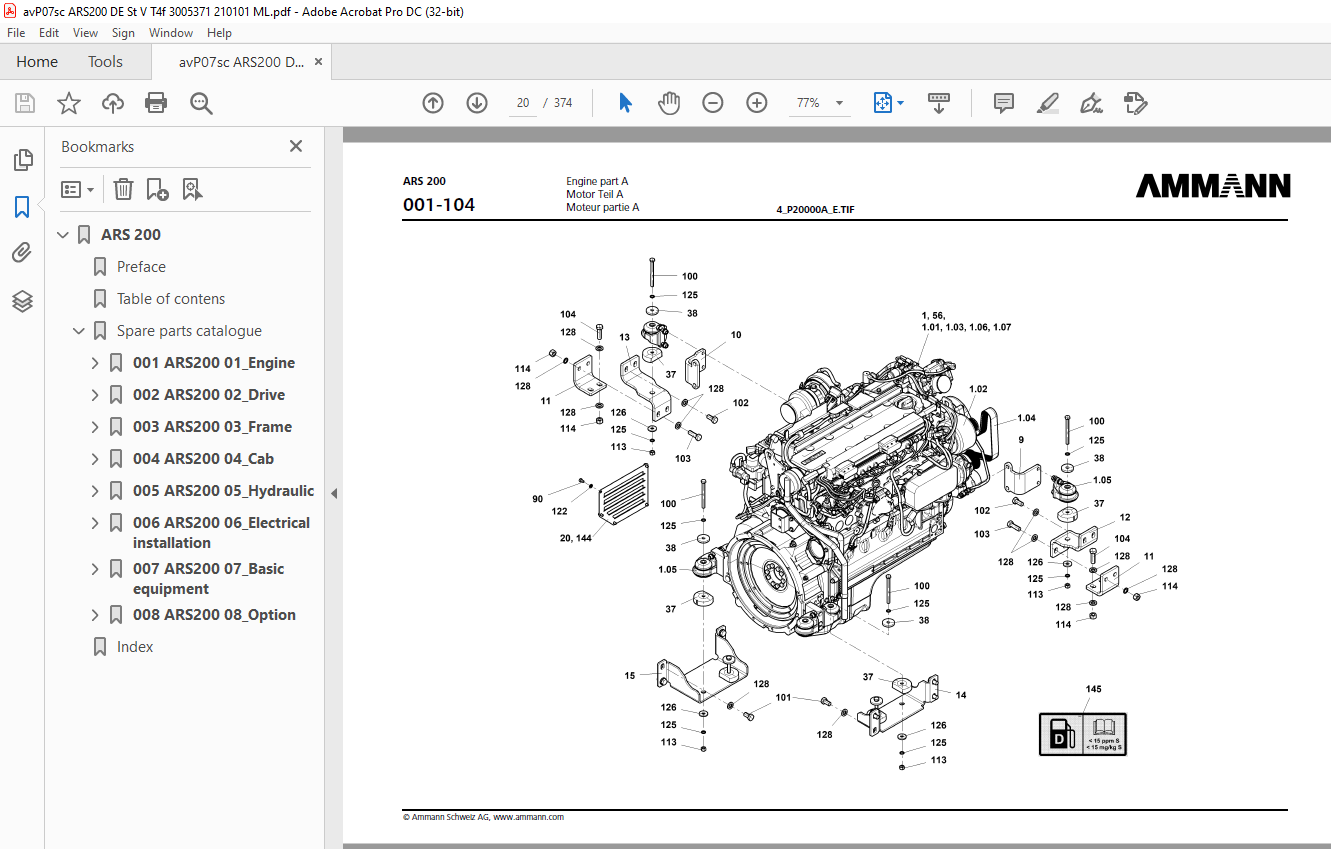Open the Sign document pen tool
Image resolution: width=1331 pixels, height=849 pixels.
click(x=1092, y=103)
